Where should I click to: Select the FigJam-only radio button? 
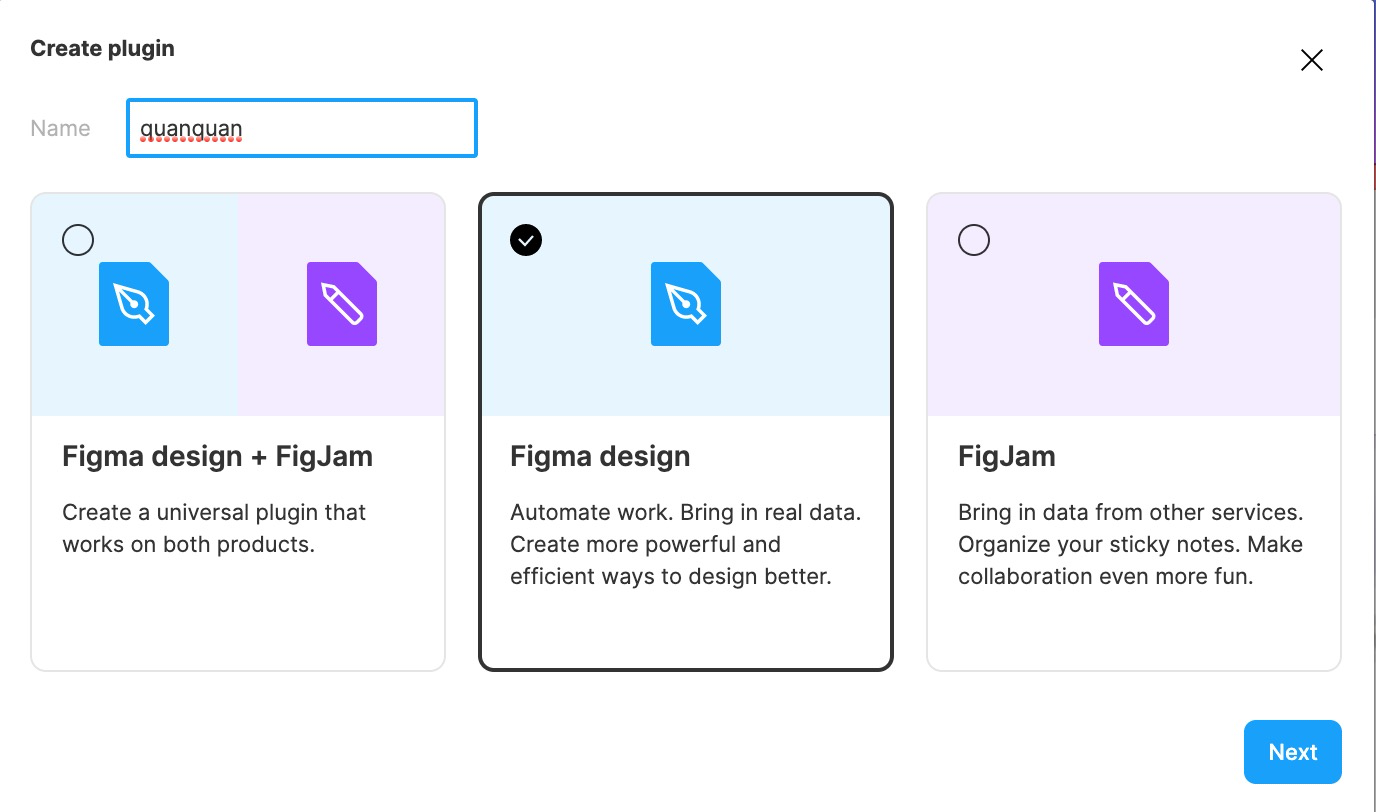tap(974, 240)
